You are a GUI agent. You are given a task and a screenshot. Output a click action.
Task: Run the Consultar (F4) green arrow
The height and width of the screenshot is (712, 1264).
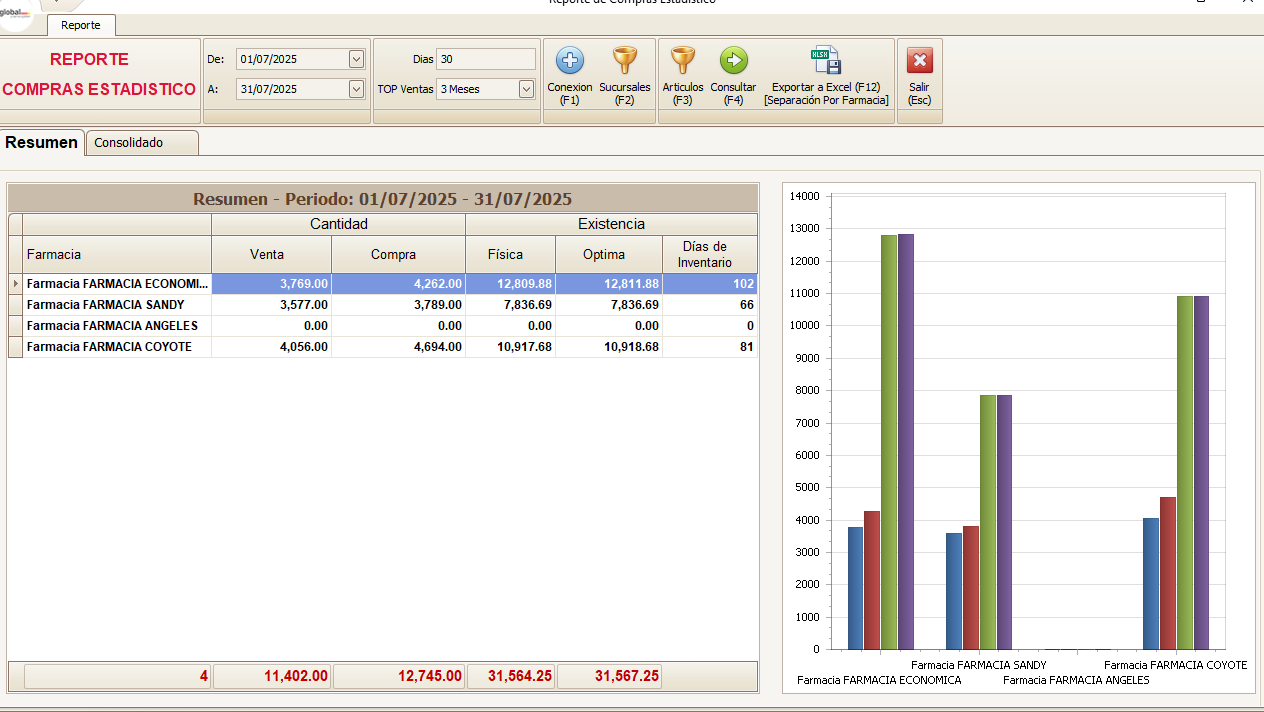[x=733, y=61]
